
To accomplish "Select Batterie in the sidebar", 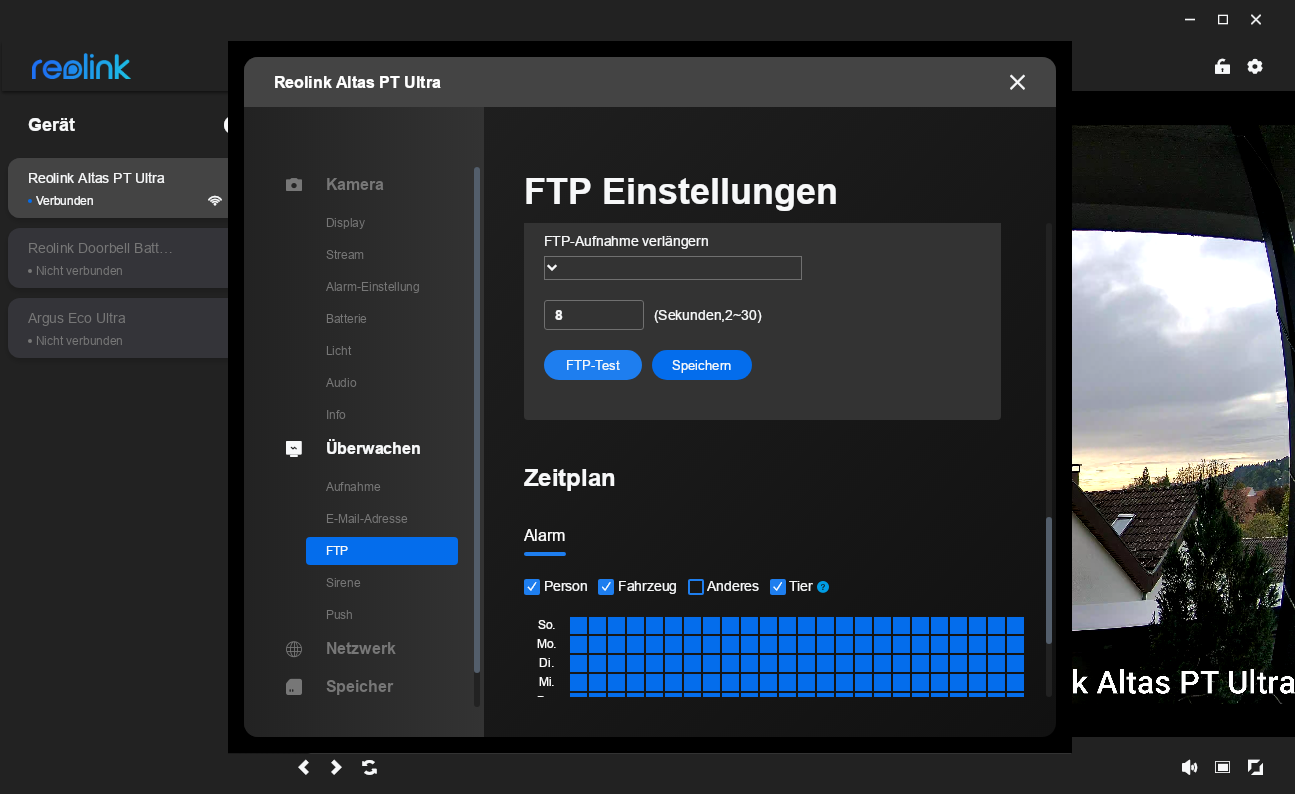I will (x=346, y=319).
